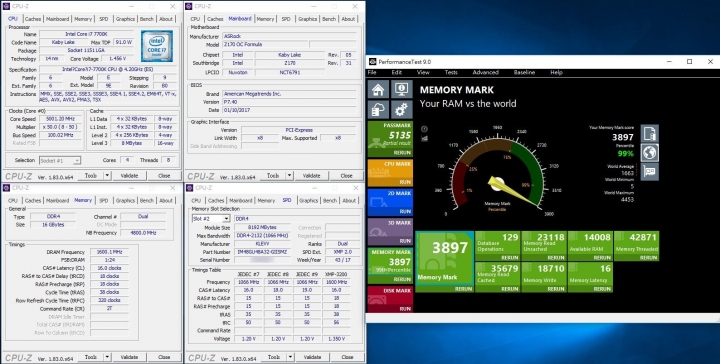Click Validate button in Mainboard window
This screenshot has width=720, height=364.
click(311, 175)
